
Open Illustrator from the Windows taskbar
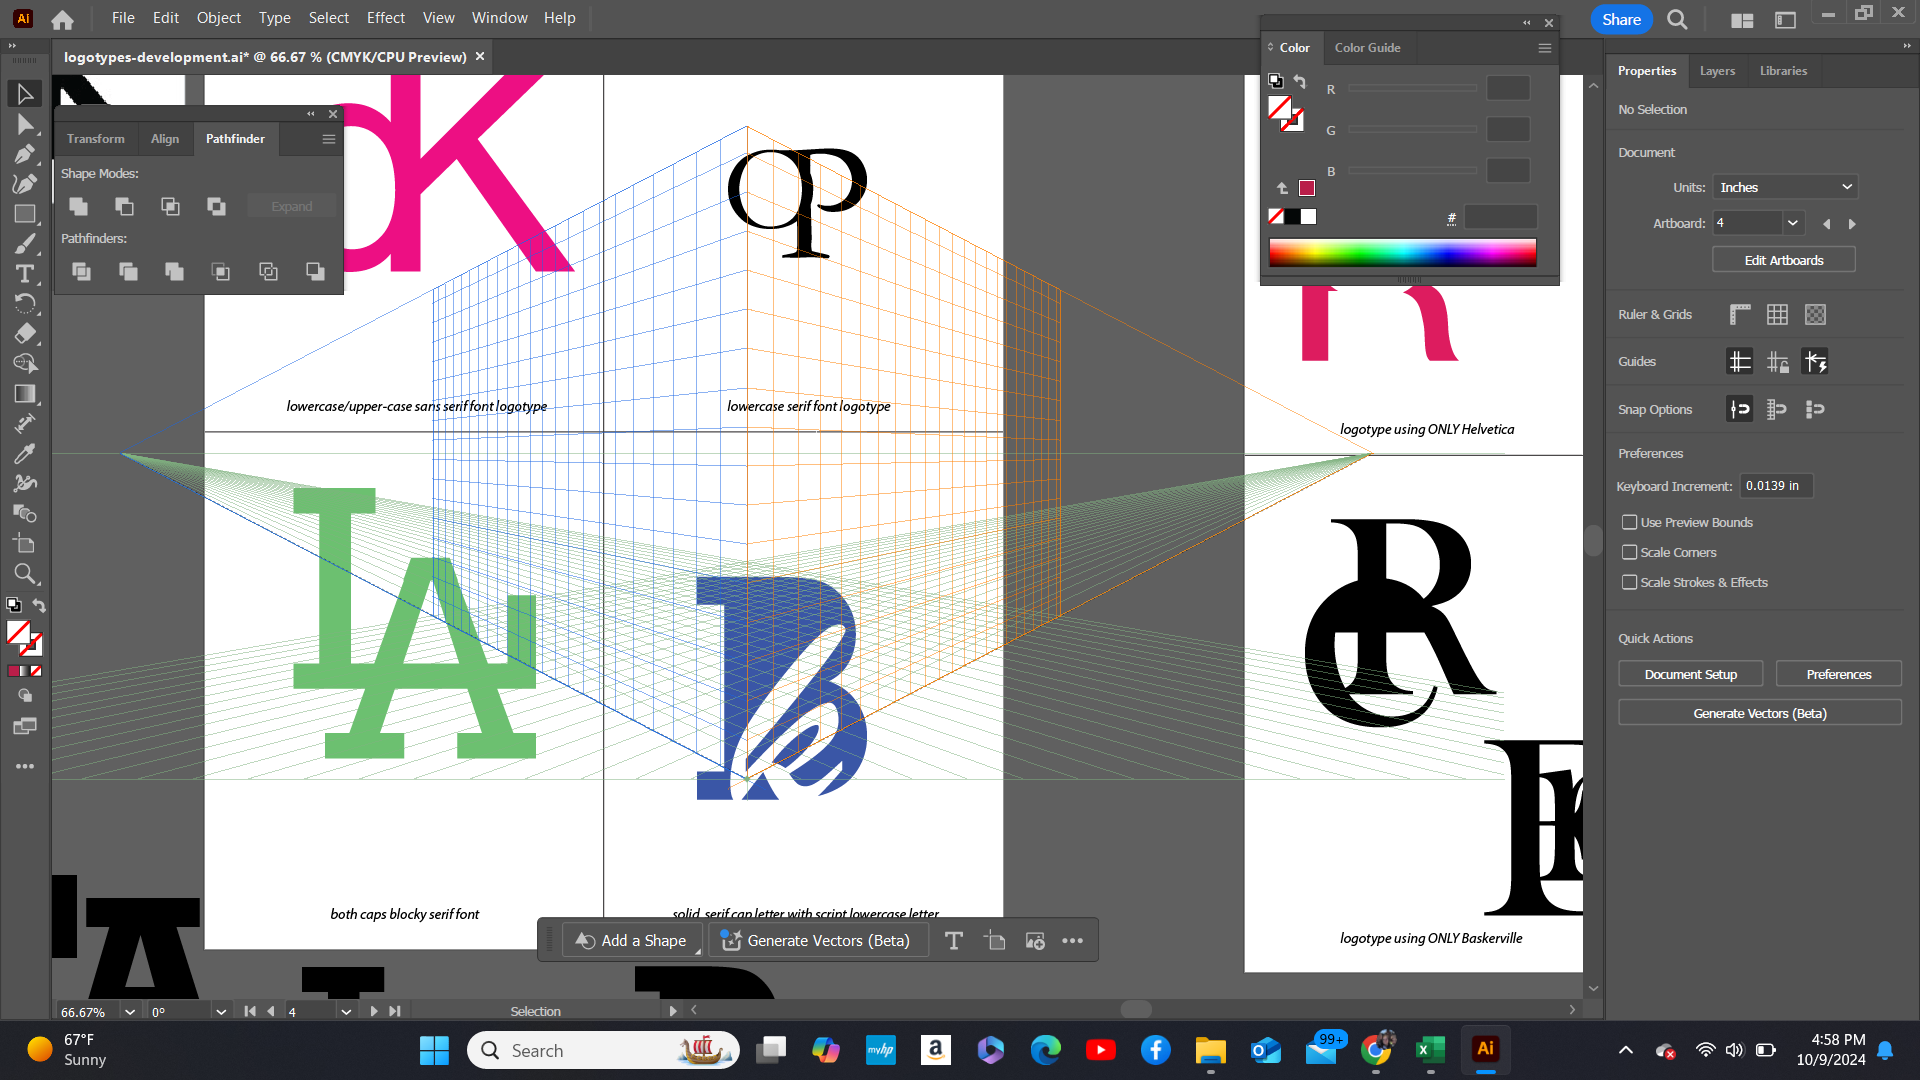coord(1485,1050)
